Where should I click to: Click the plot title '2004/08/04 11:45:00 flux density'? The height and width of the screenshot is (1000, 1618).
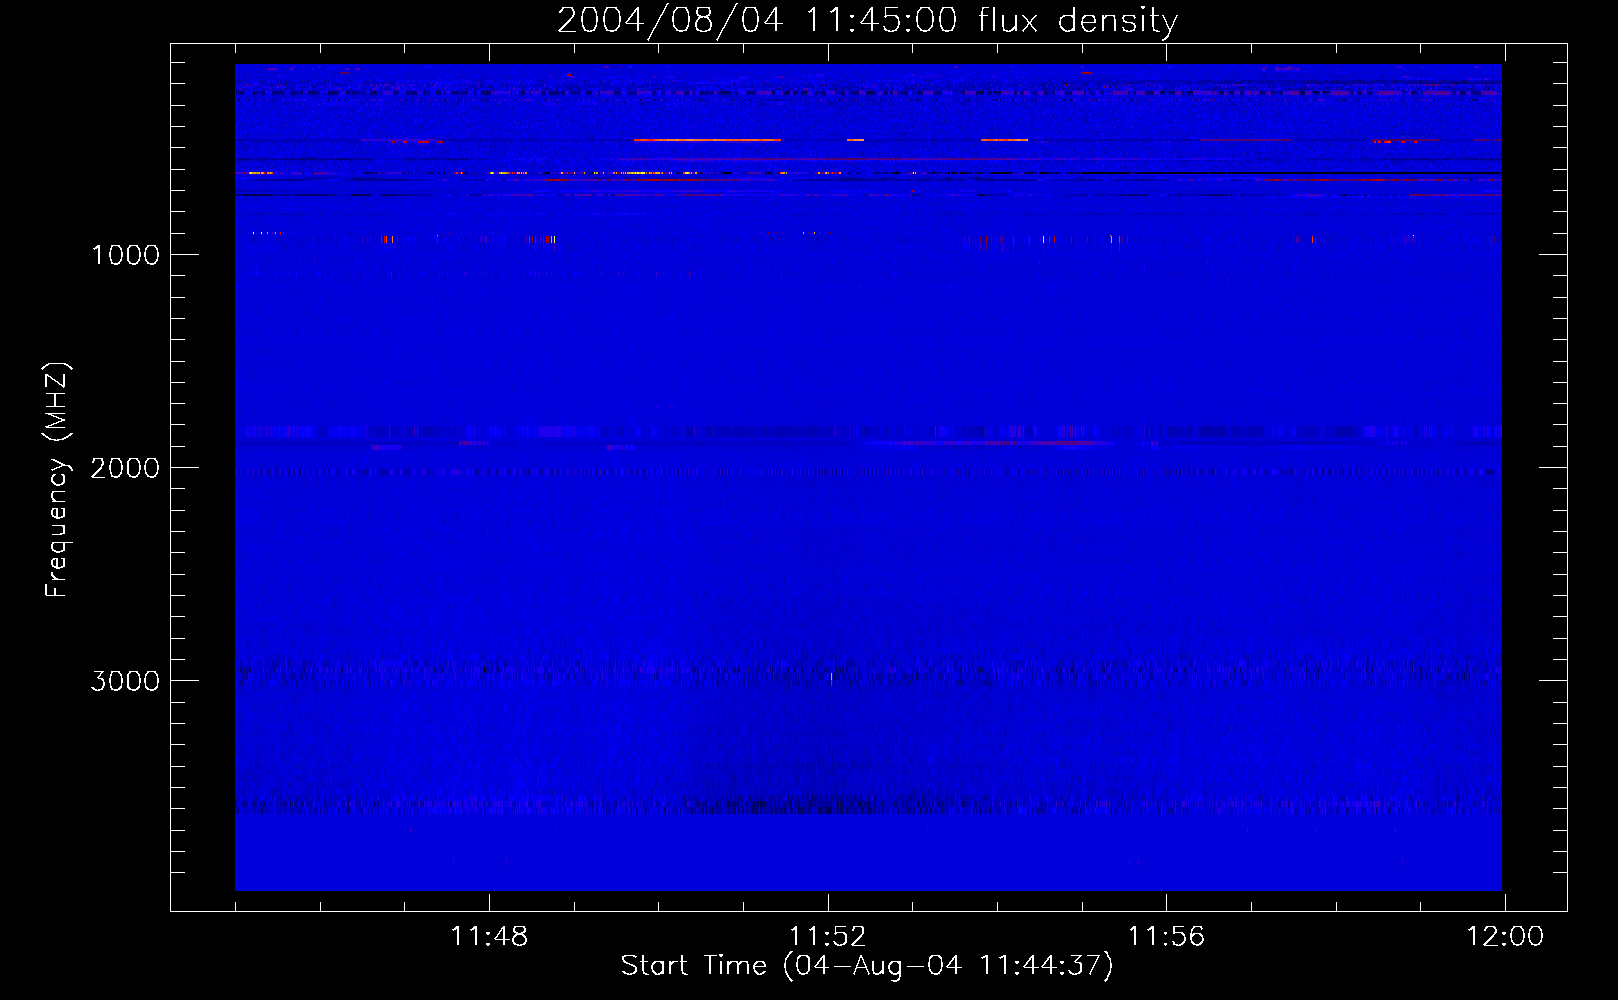tap(867, 20)
